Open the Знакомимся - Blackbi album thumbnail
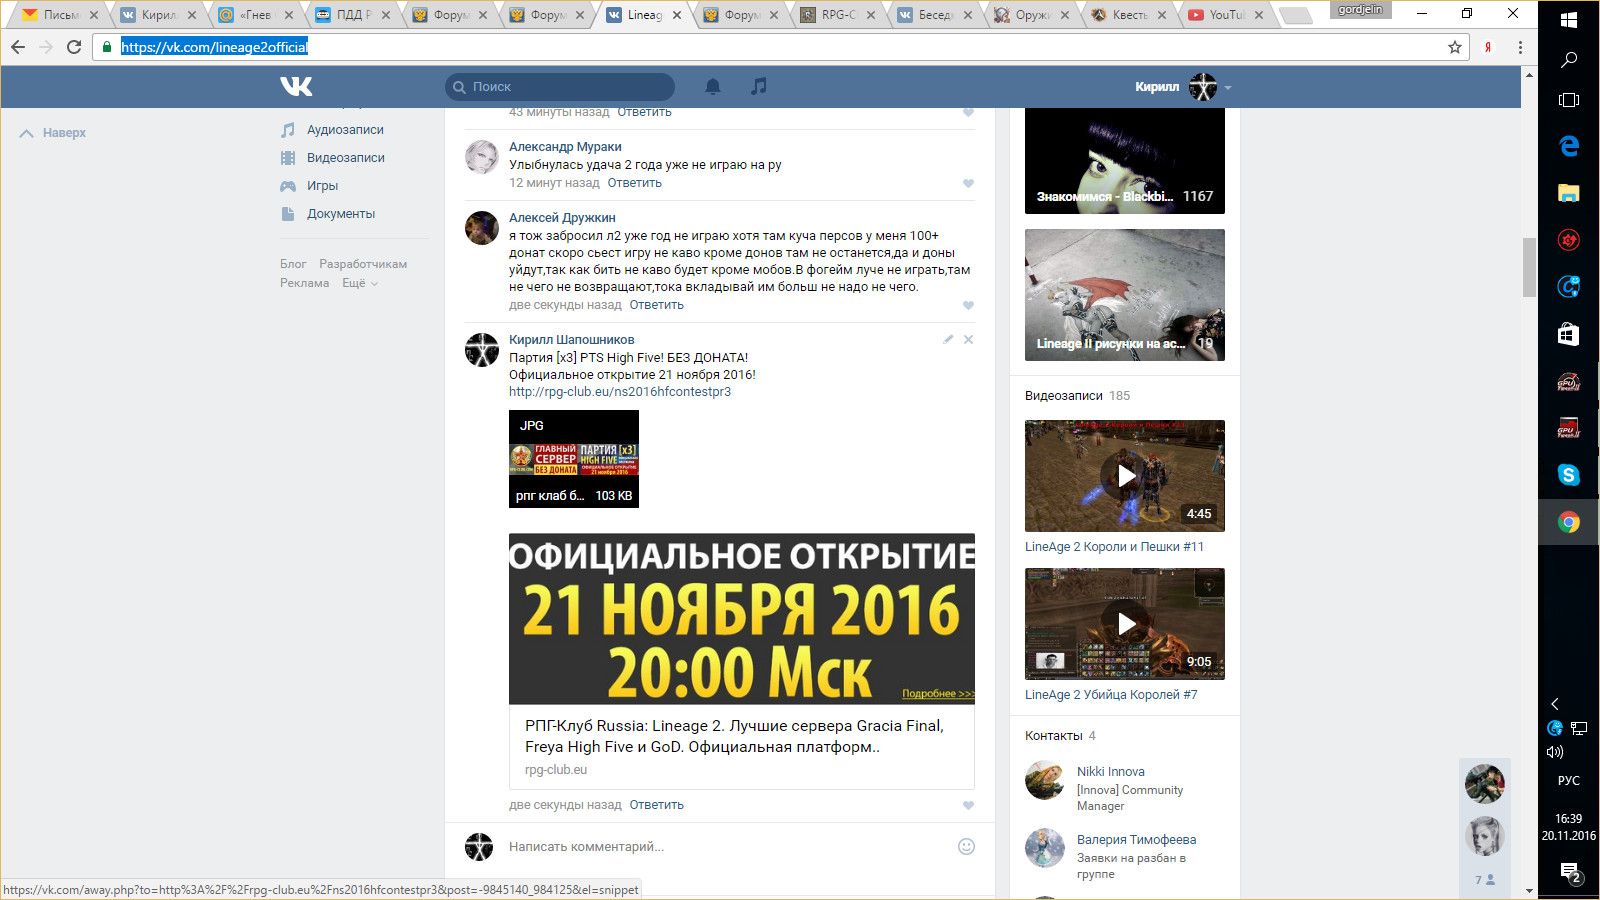 point(1125,160)
